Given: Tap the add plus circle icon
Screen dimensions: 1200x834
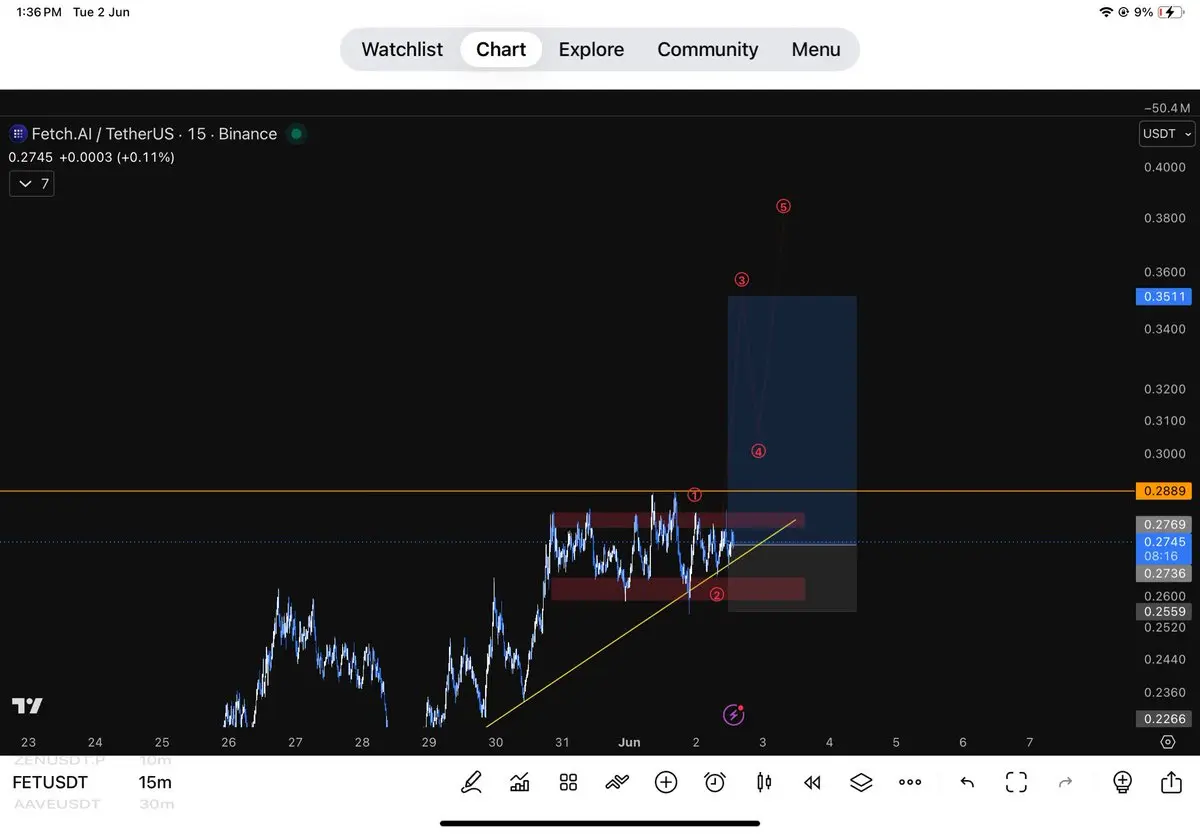Looking at the screenshot, I should pyautogui.click(x=666, y=782).
